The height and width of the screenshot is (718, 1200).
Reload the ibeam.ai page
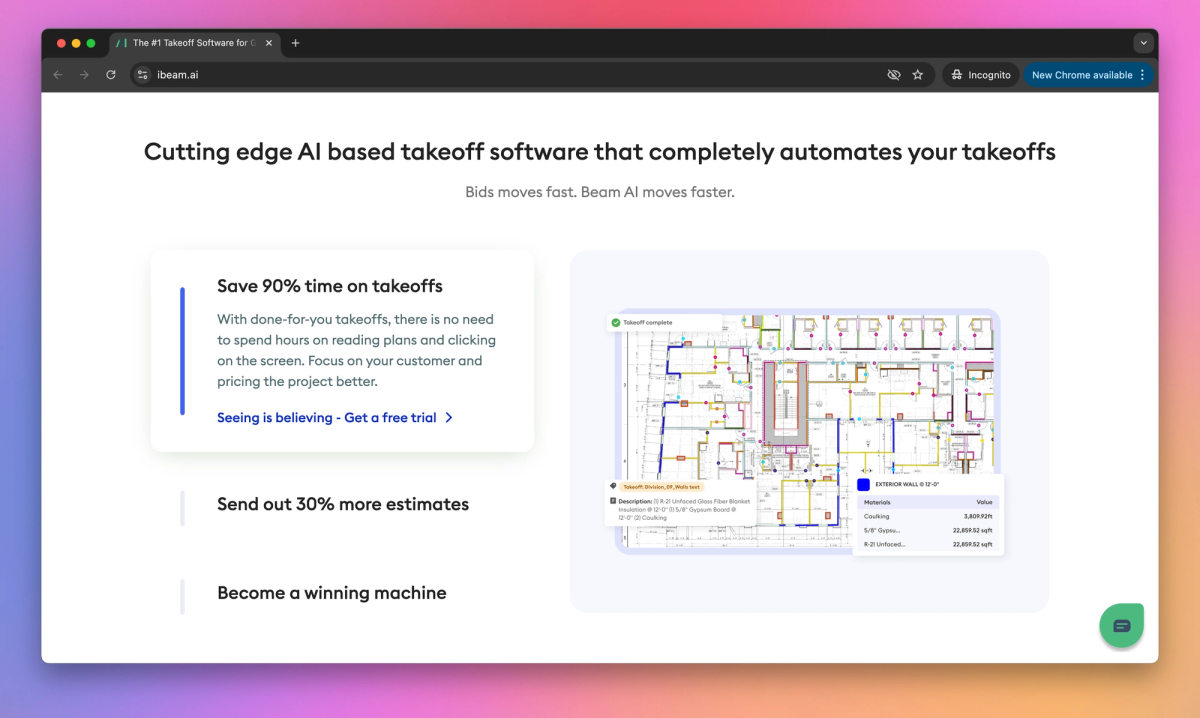[111, 75]
